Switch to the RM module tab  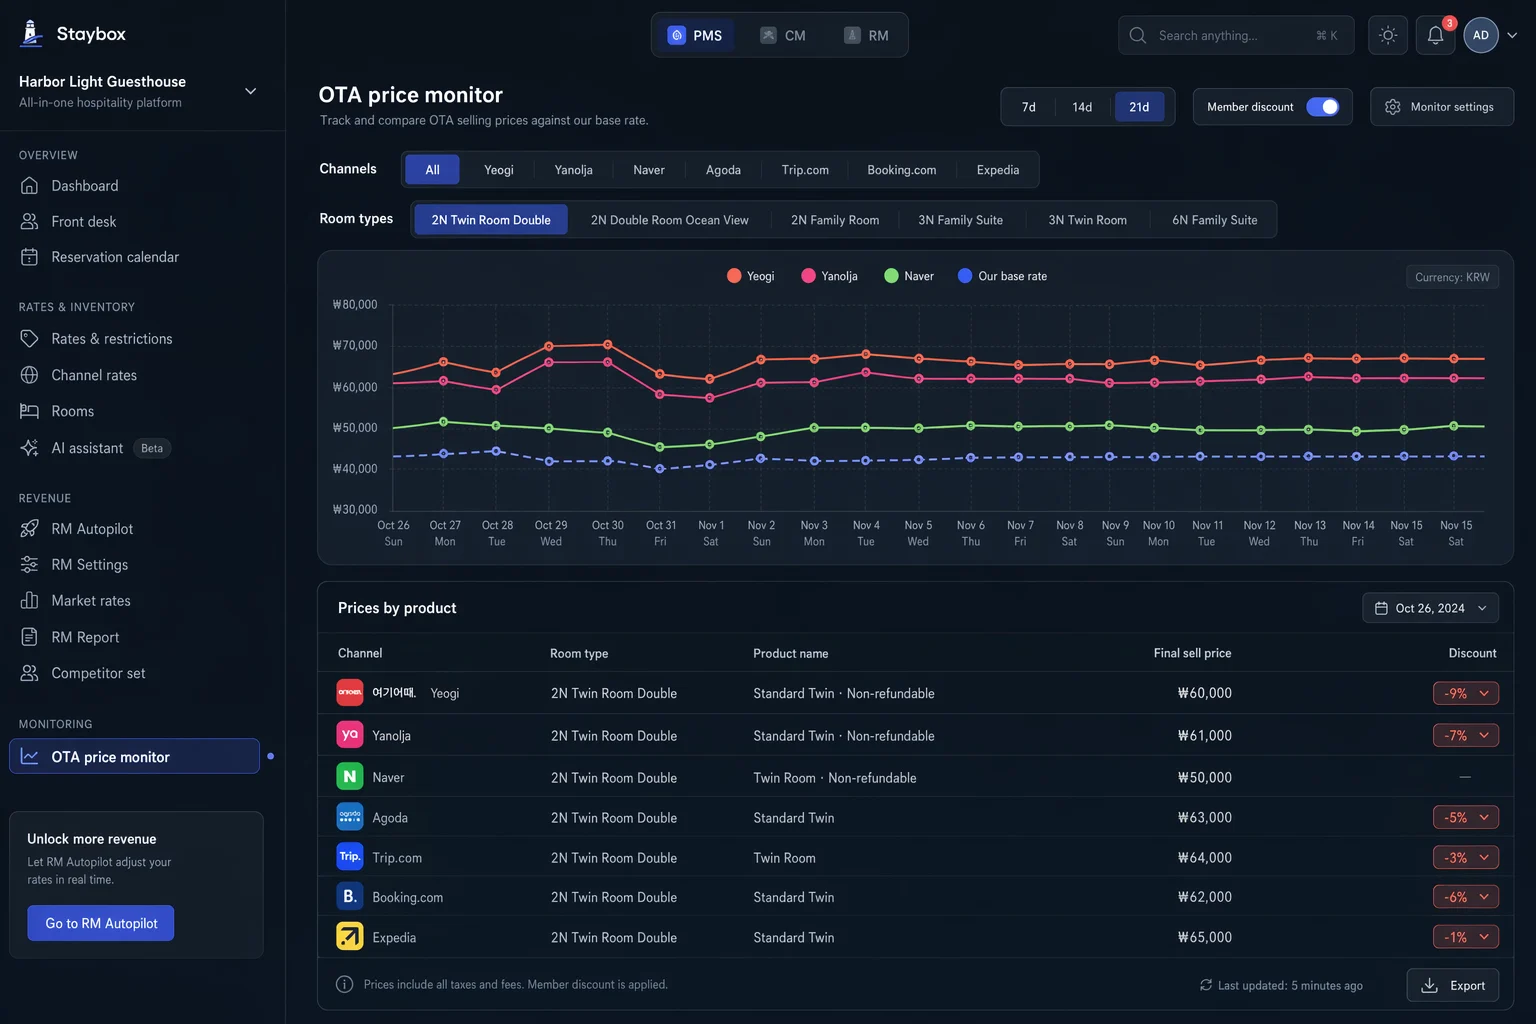[x=866, y=35]
